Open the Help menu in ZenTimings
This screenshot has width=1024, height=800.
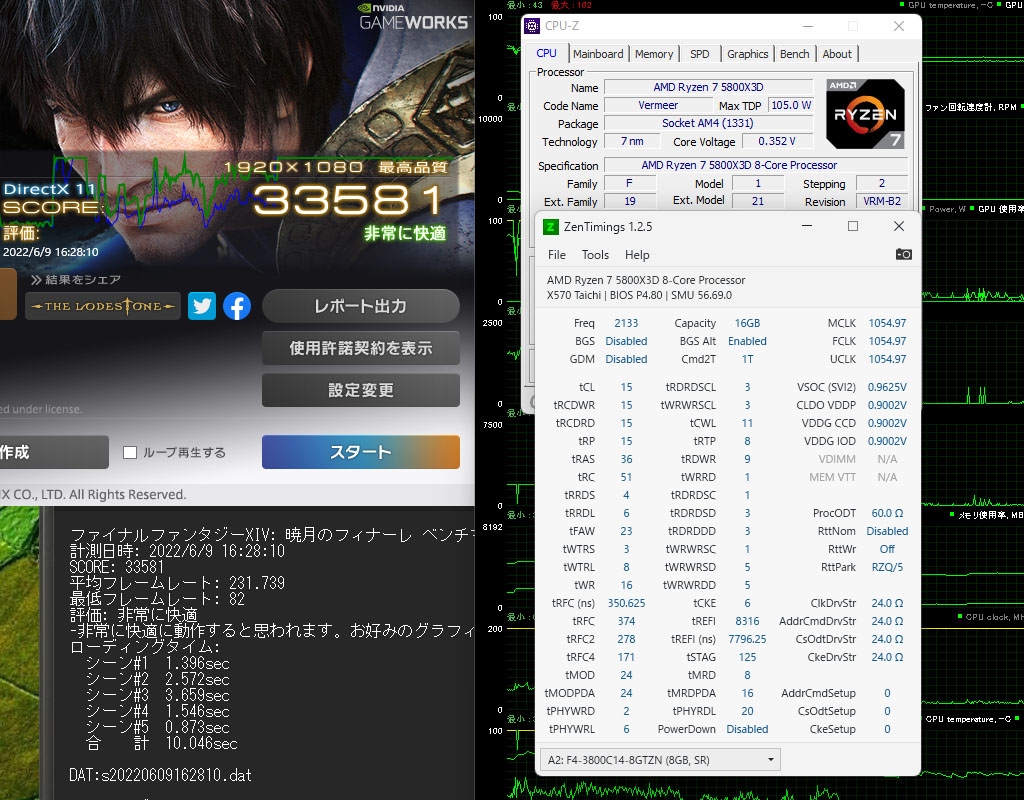click(637, 255)
